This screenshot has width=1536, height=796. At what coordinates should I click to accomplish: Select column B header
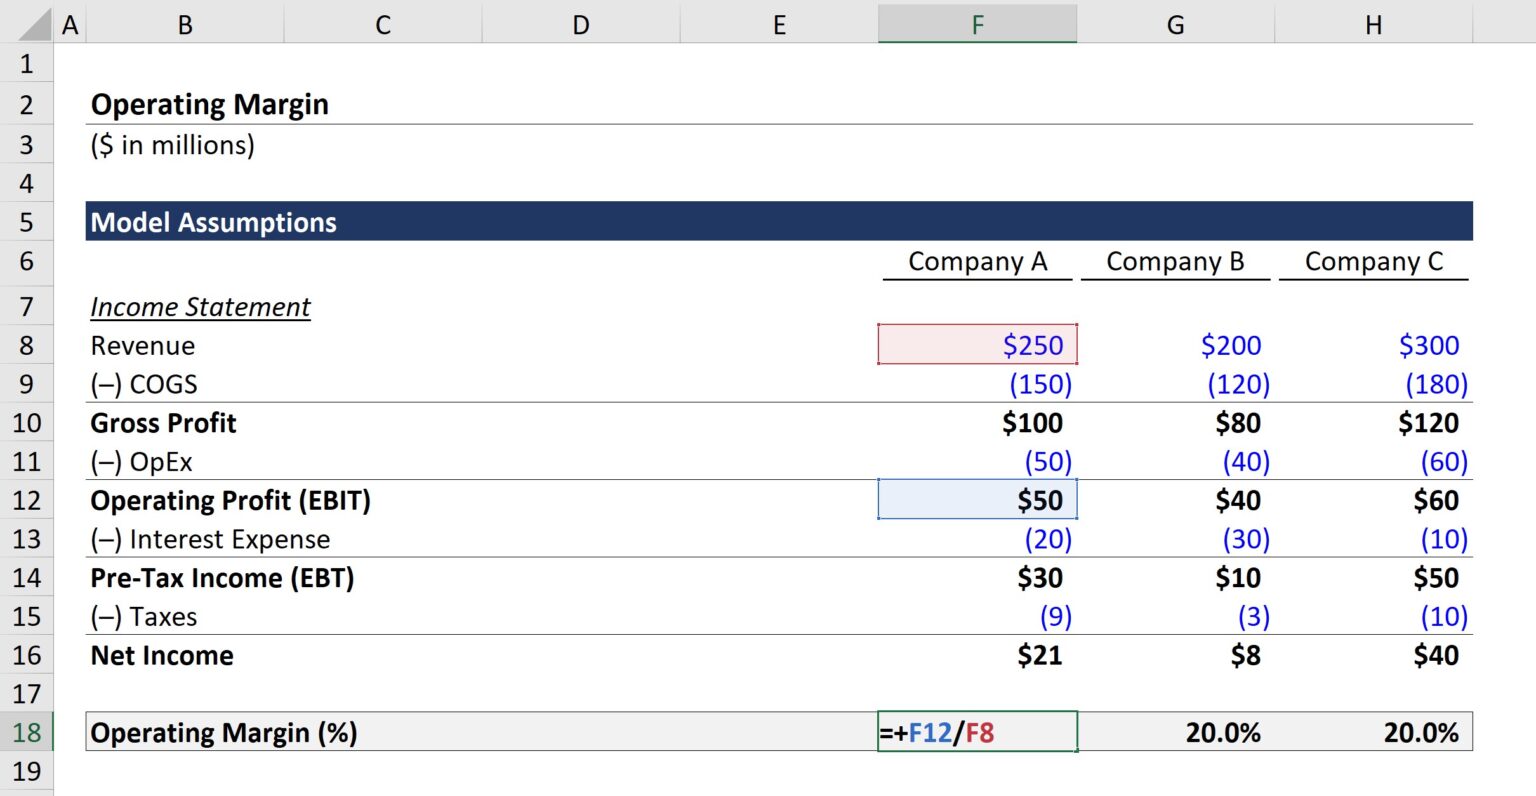pyautogui.click(x=186, y=24)
